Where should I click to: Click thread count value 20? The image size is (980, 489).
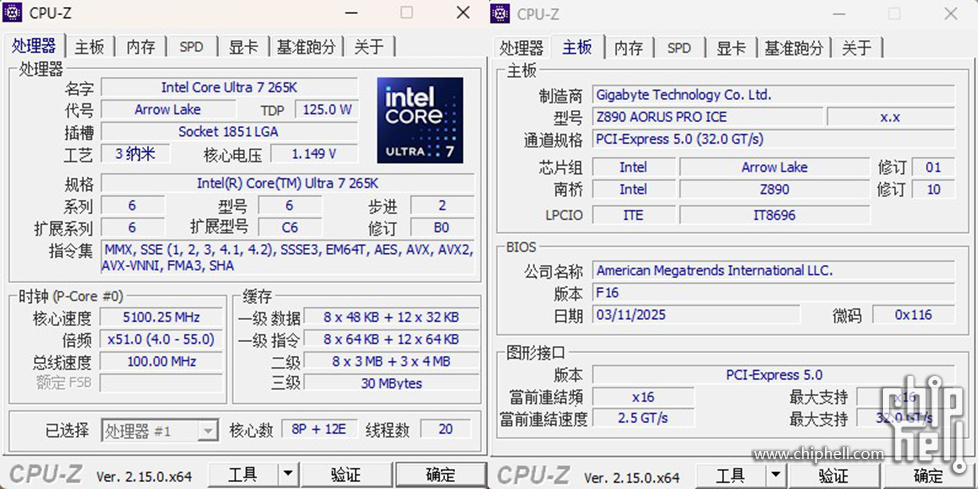446,430
